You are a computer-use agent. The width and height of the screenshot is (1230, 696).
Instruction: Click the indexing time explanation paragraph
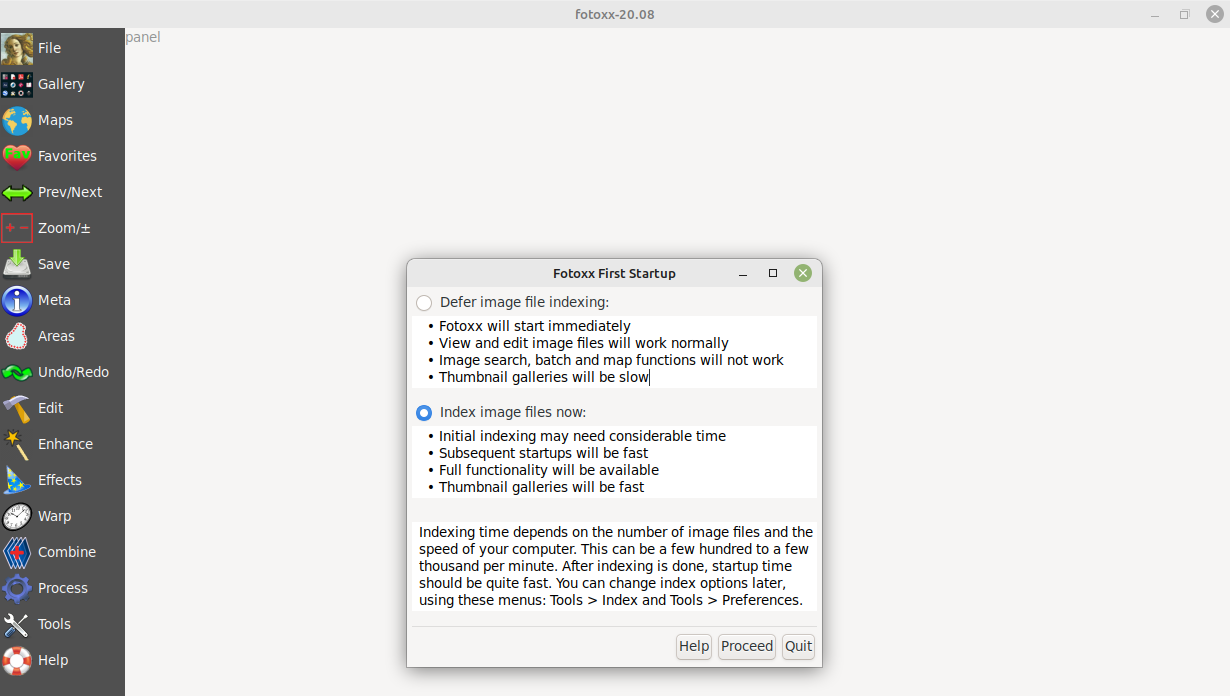615,566
